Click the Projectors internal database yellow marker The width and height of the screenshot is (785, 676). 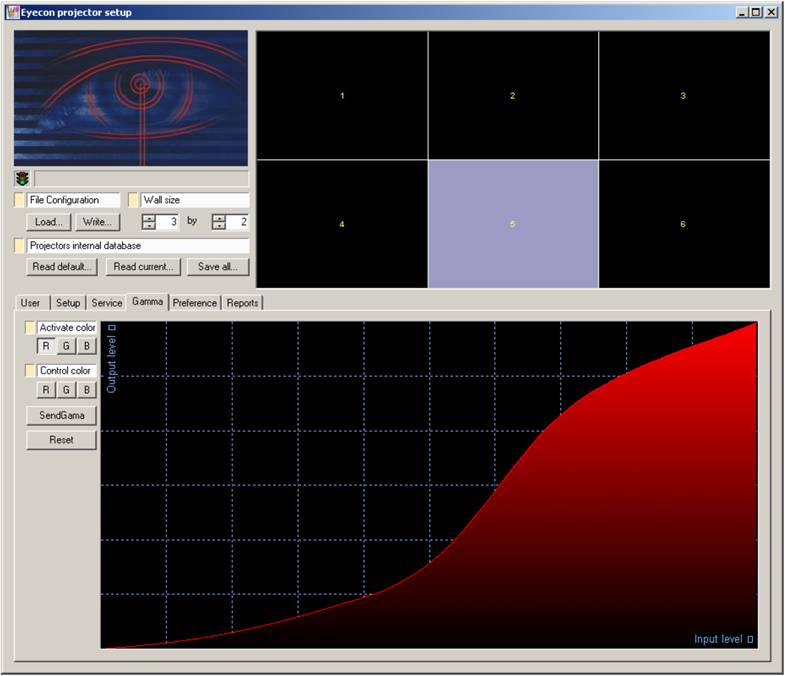coord(19,246)
